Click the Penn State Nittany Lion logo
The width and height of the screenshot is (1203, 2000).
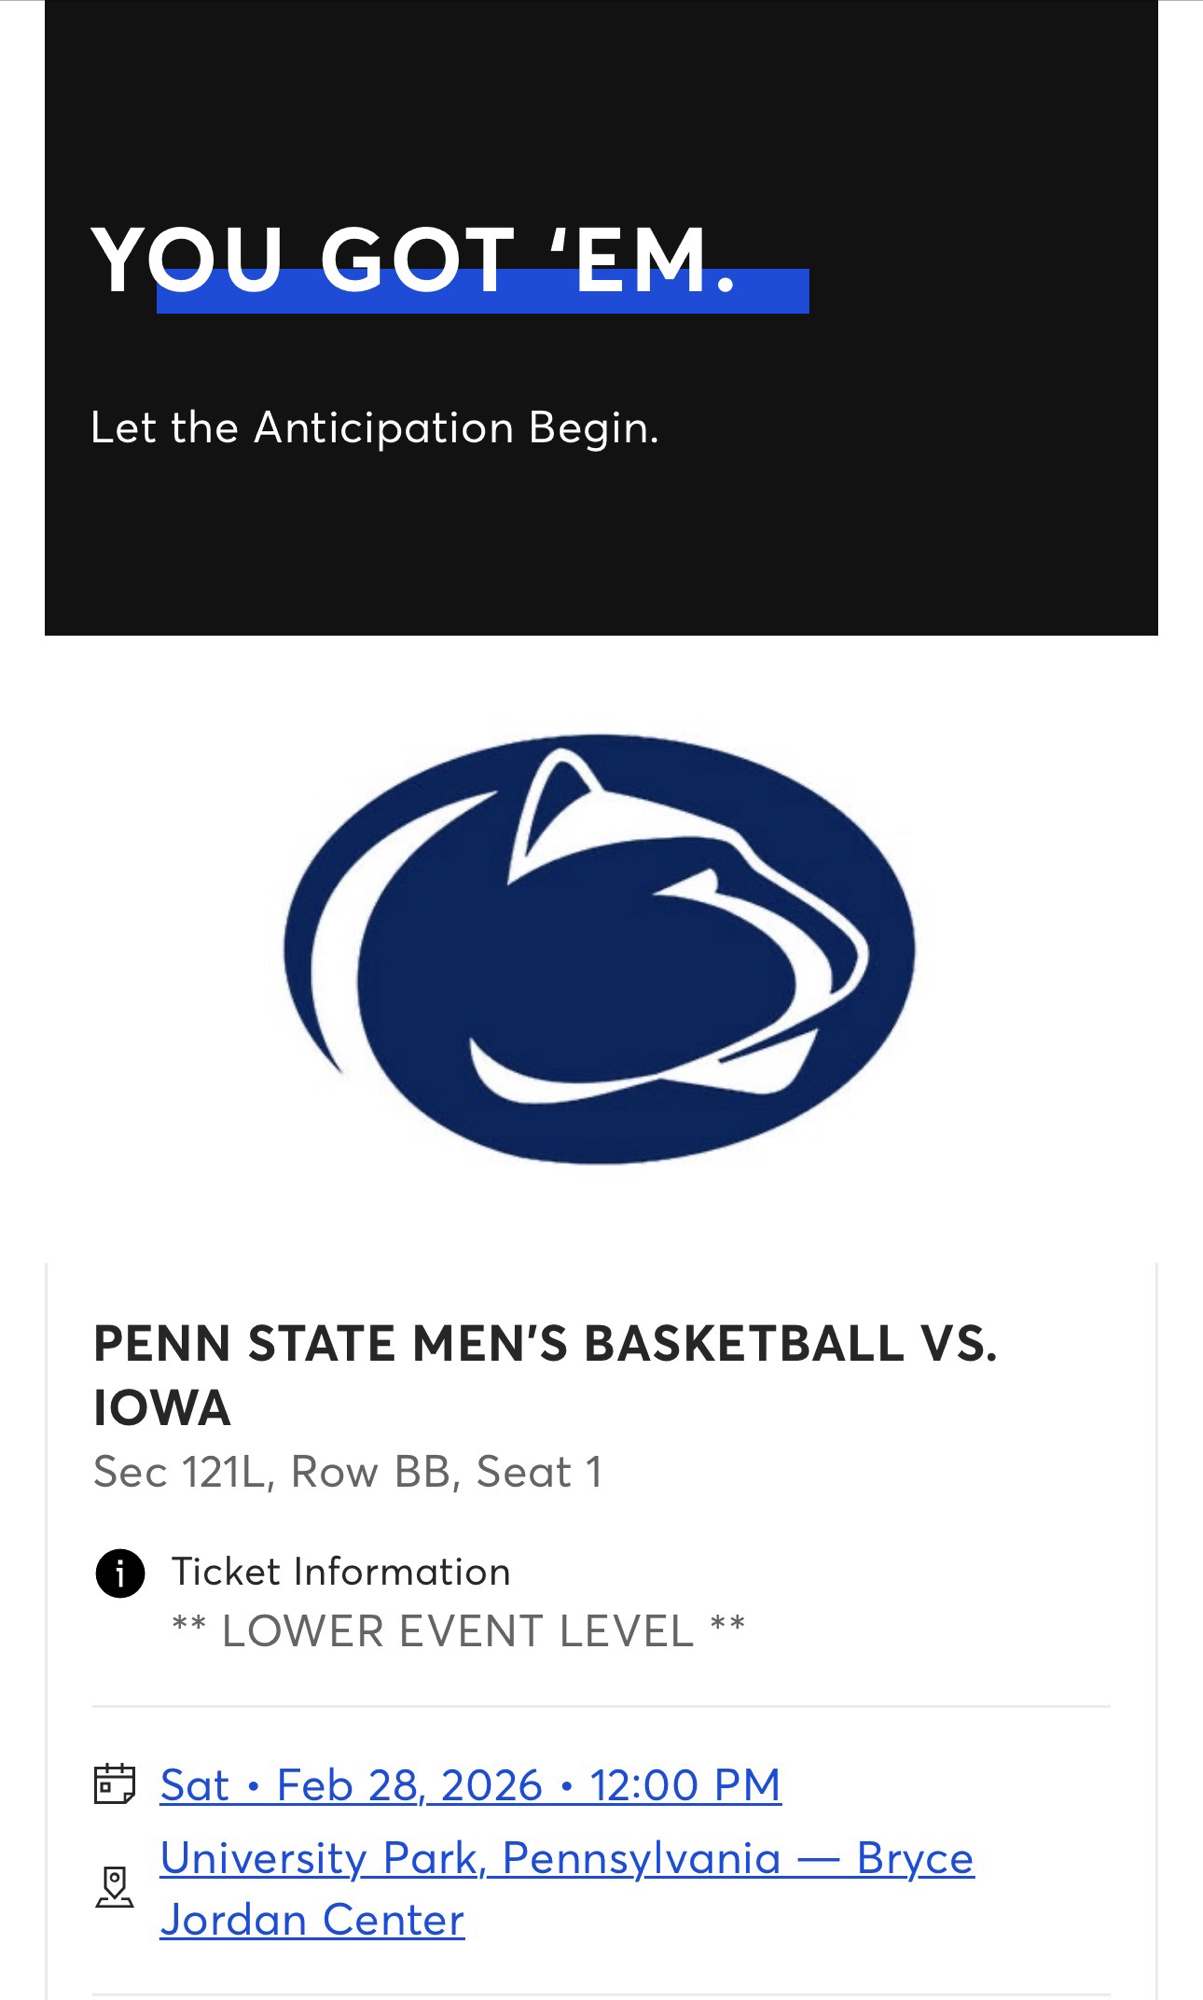600,949
